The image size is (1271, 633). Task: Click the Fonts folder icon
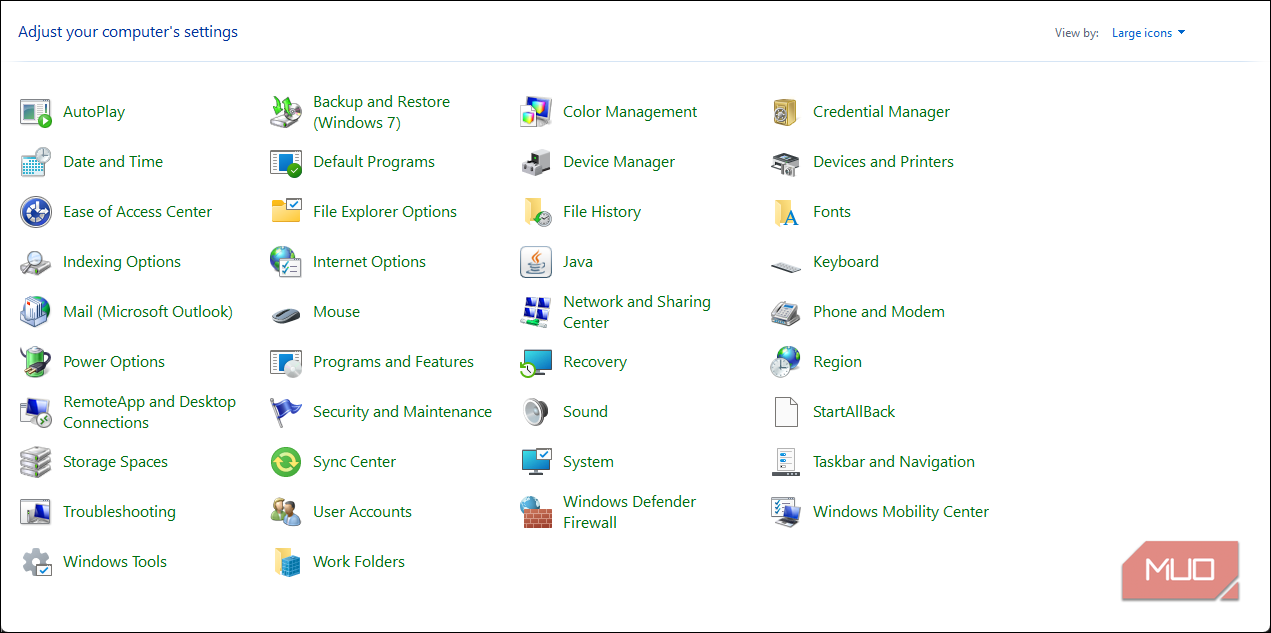[786, 212]
